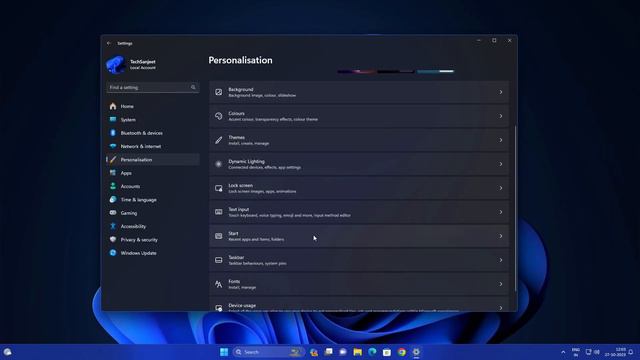Image resolution: width=640 pixels, height=360 pixels.
Task: Open Gaming settings in the sidebar
Action: [153, 213]
